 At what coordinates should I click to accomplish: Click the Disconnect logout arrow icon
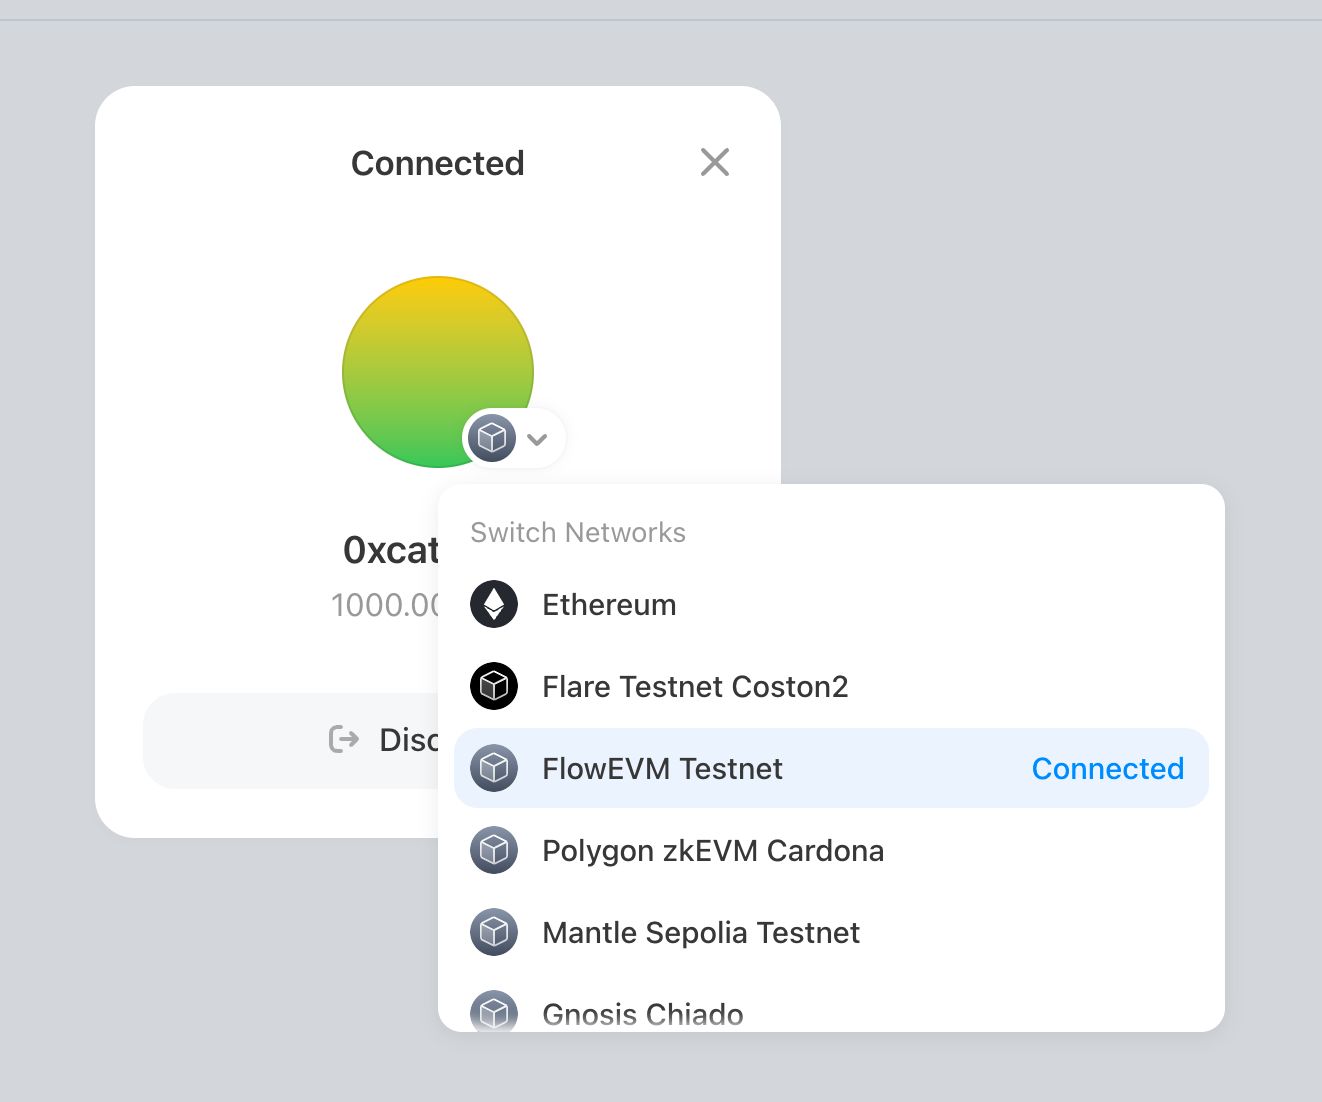point(344,739)
